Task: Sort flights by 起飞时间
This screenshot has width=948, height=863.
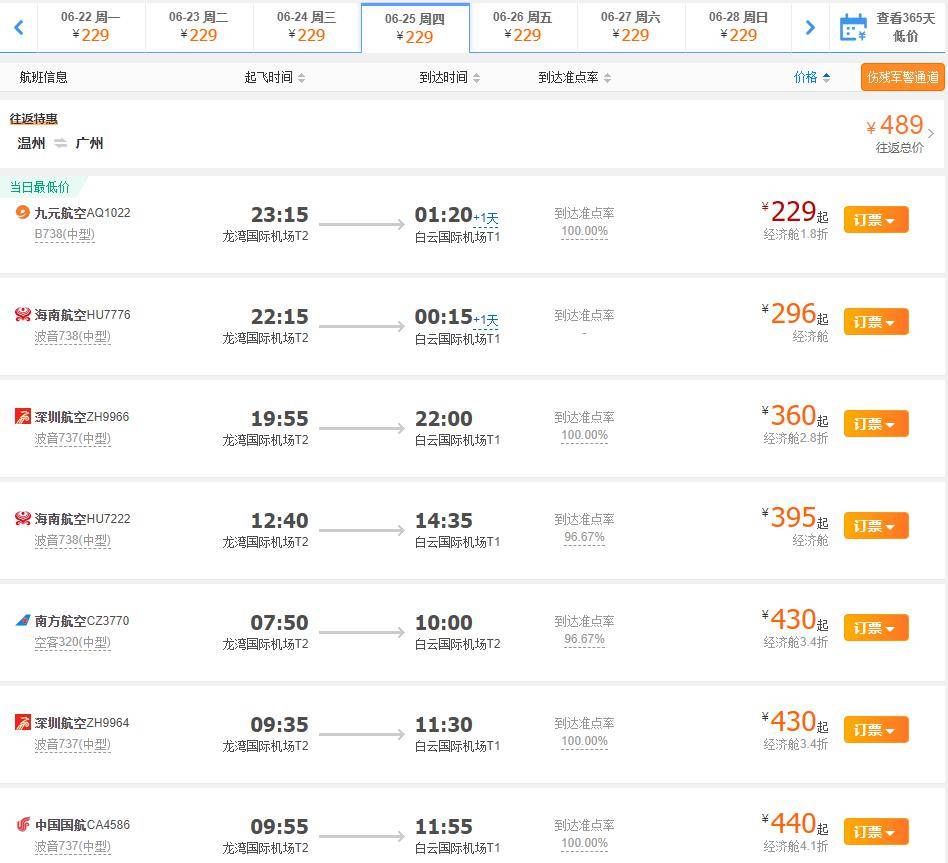Action: click(274, 77)
